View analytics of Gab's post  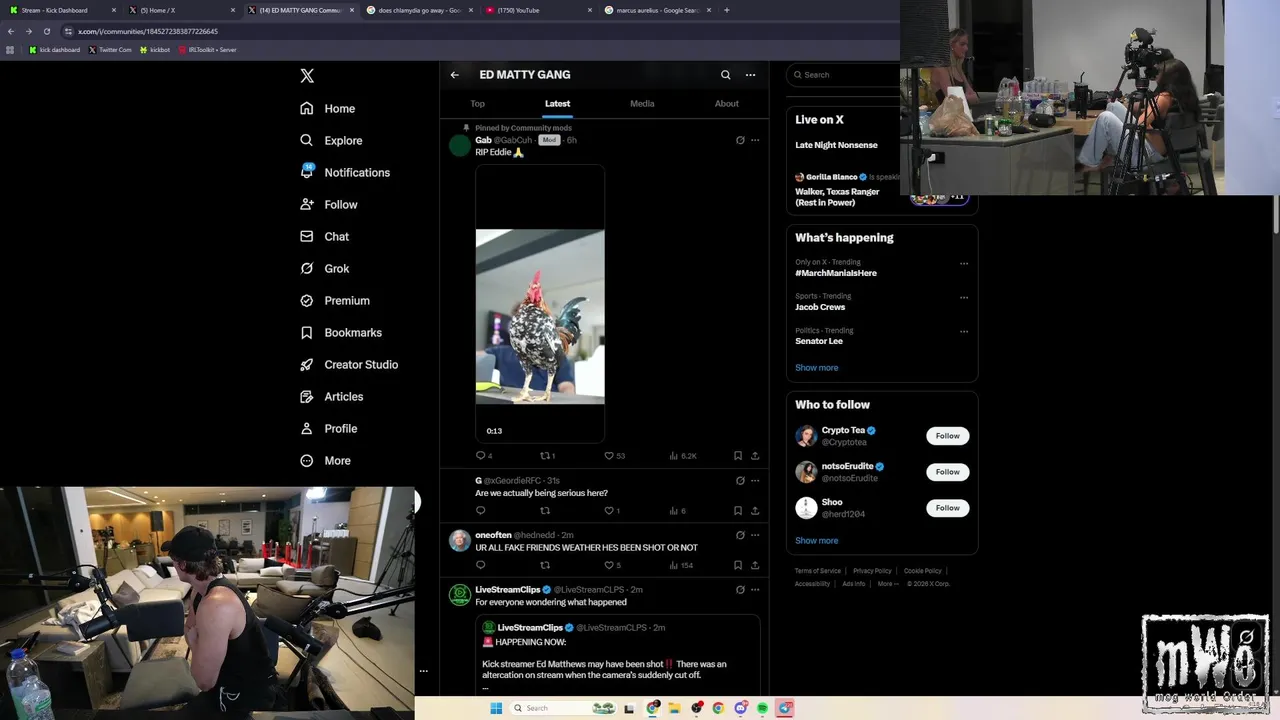[x=683, y=456]
